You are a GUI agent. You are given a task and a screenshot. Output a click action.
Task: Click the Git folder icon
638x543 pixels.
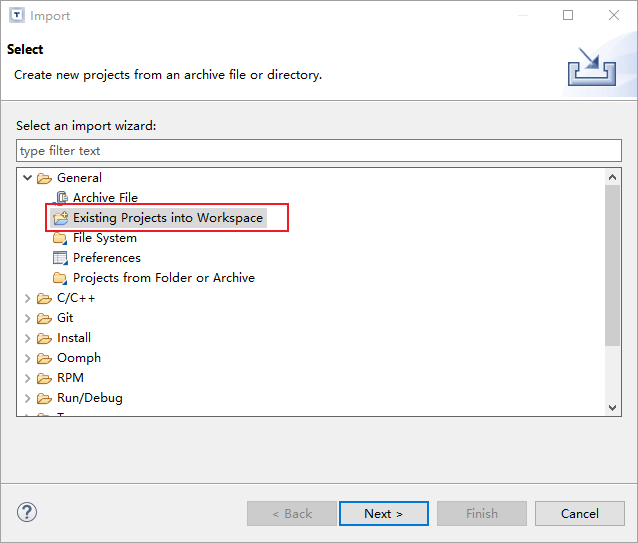44,318
